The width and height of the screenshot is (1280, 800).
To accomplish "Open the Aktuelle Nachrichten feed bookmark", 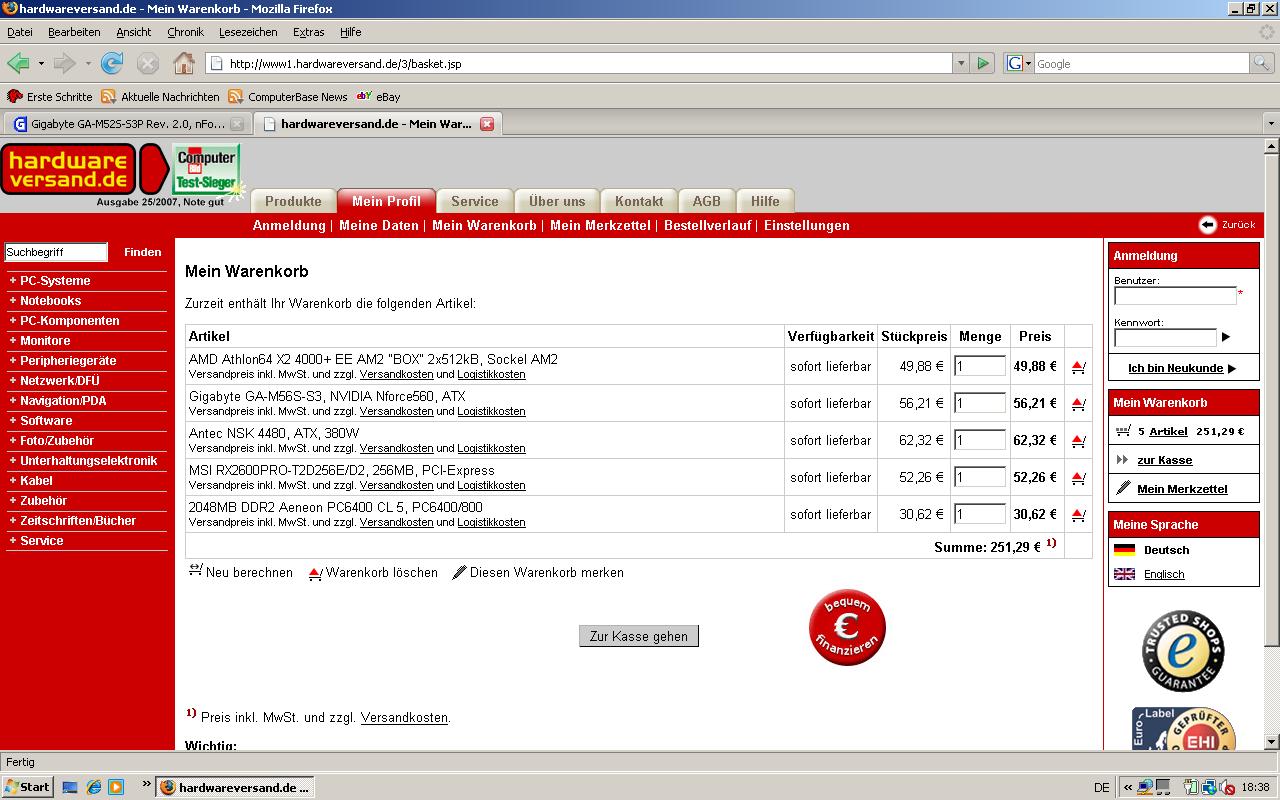I will 160,97.
